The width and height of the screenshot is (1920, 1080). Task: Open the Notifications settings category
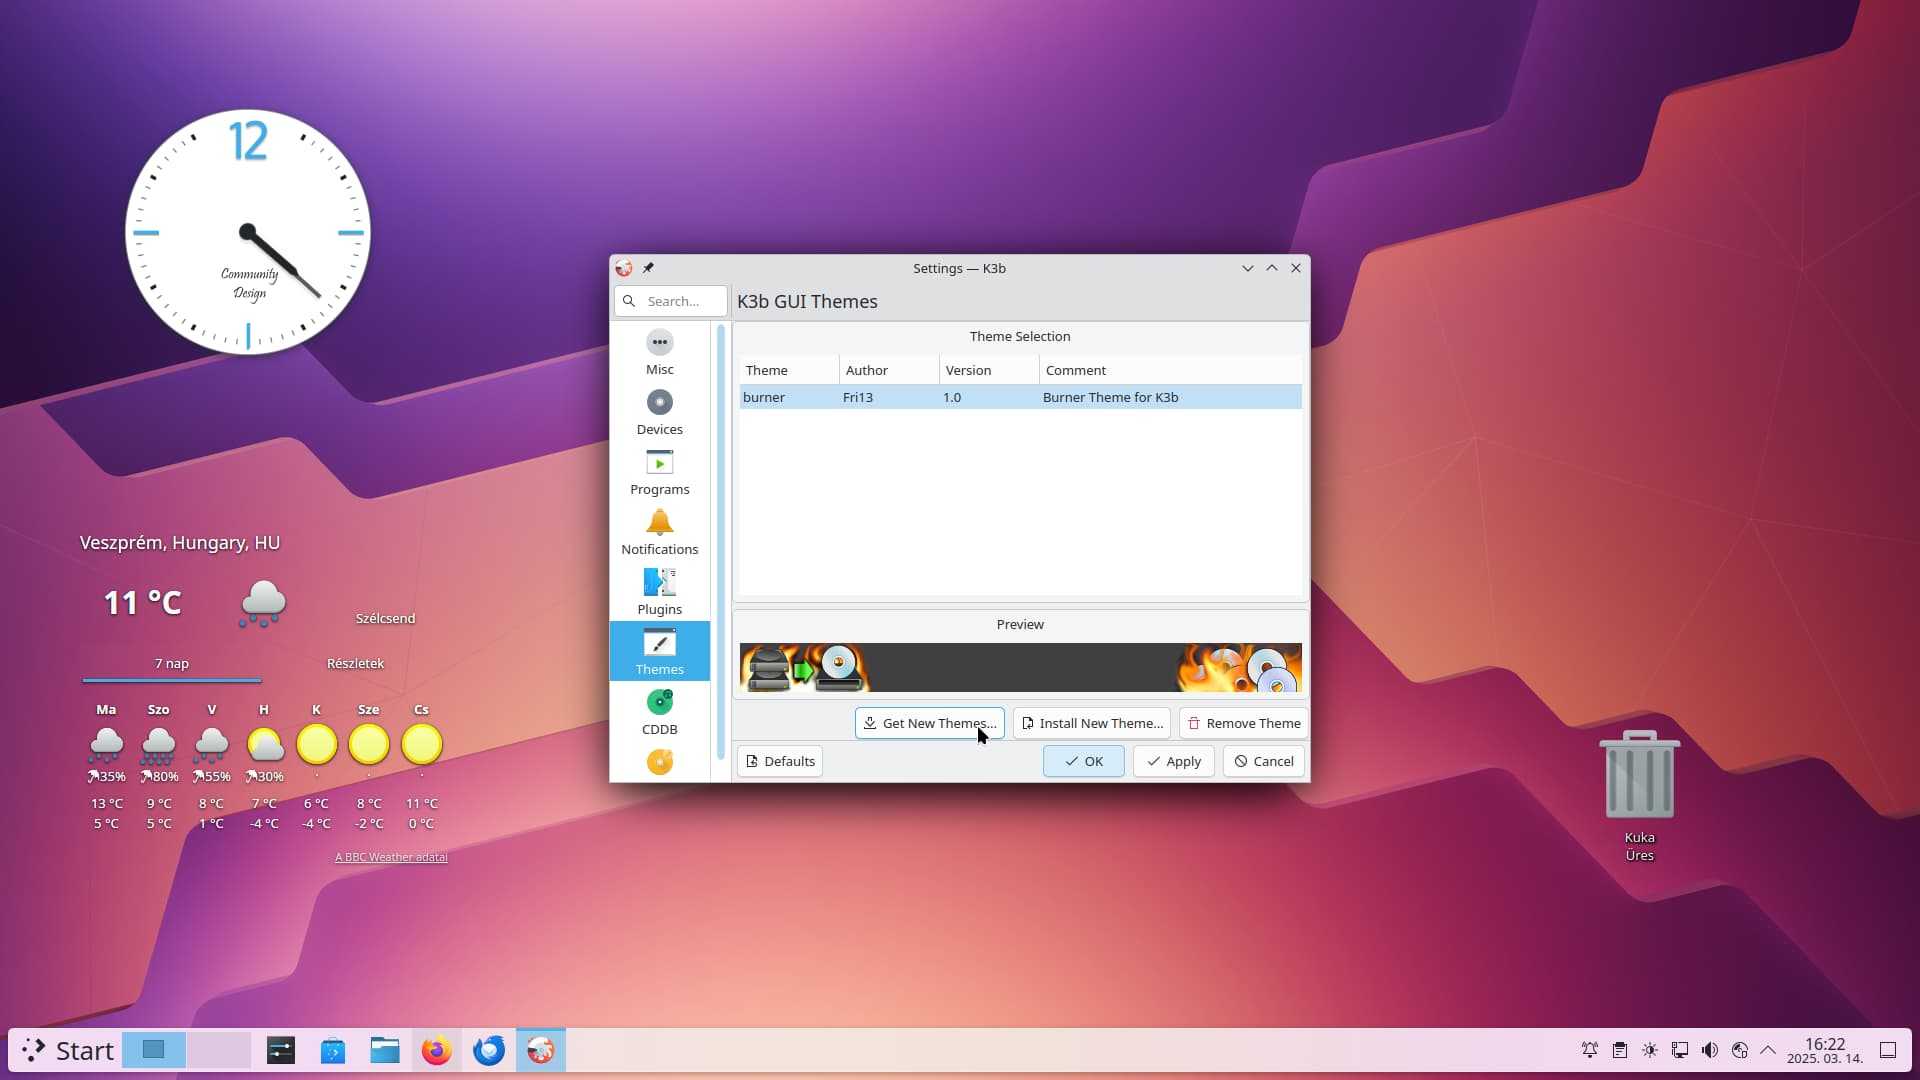(660, 533)
